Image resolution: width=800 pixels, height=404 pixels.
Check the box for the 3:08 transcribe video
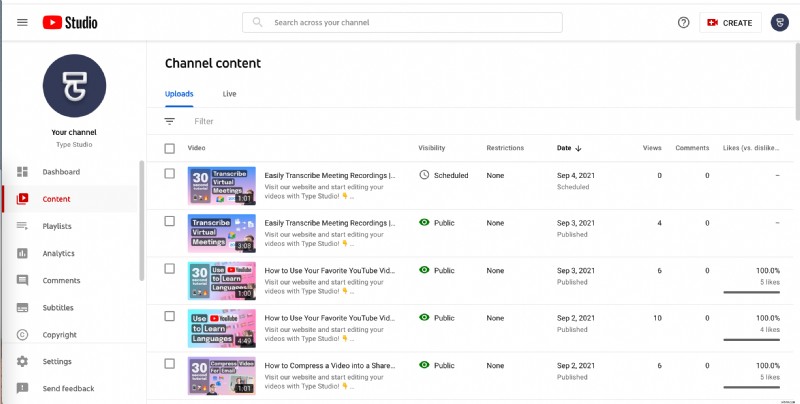(169, 221)
